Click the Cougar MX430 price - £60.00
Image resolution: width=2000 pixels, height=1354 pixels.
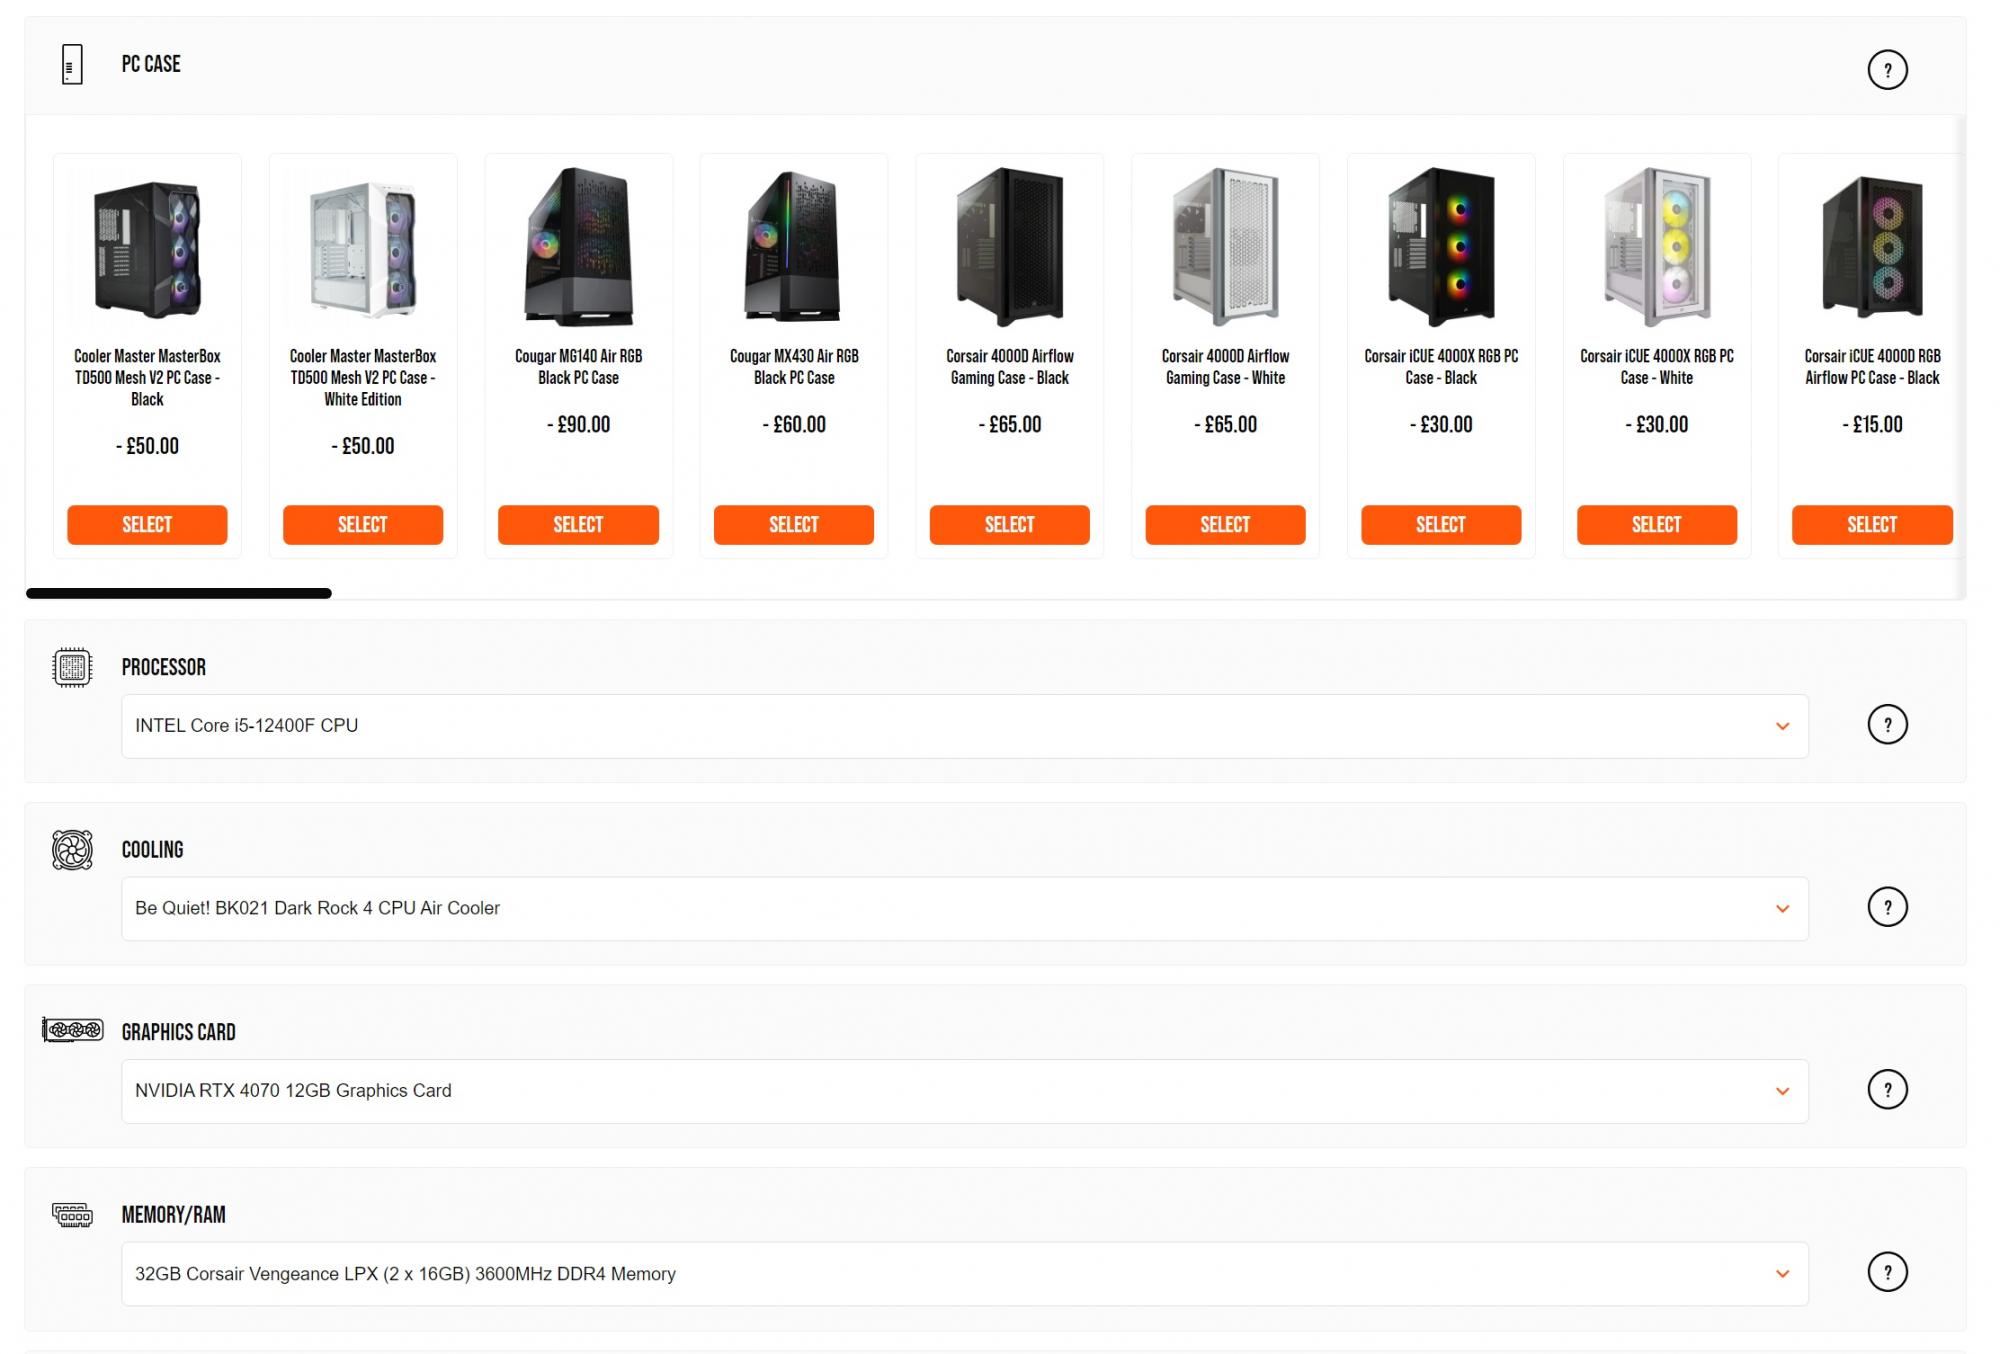pos(794,425)
